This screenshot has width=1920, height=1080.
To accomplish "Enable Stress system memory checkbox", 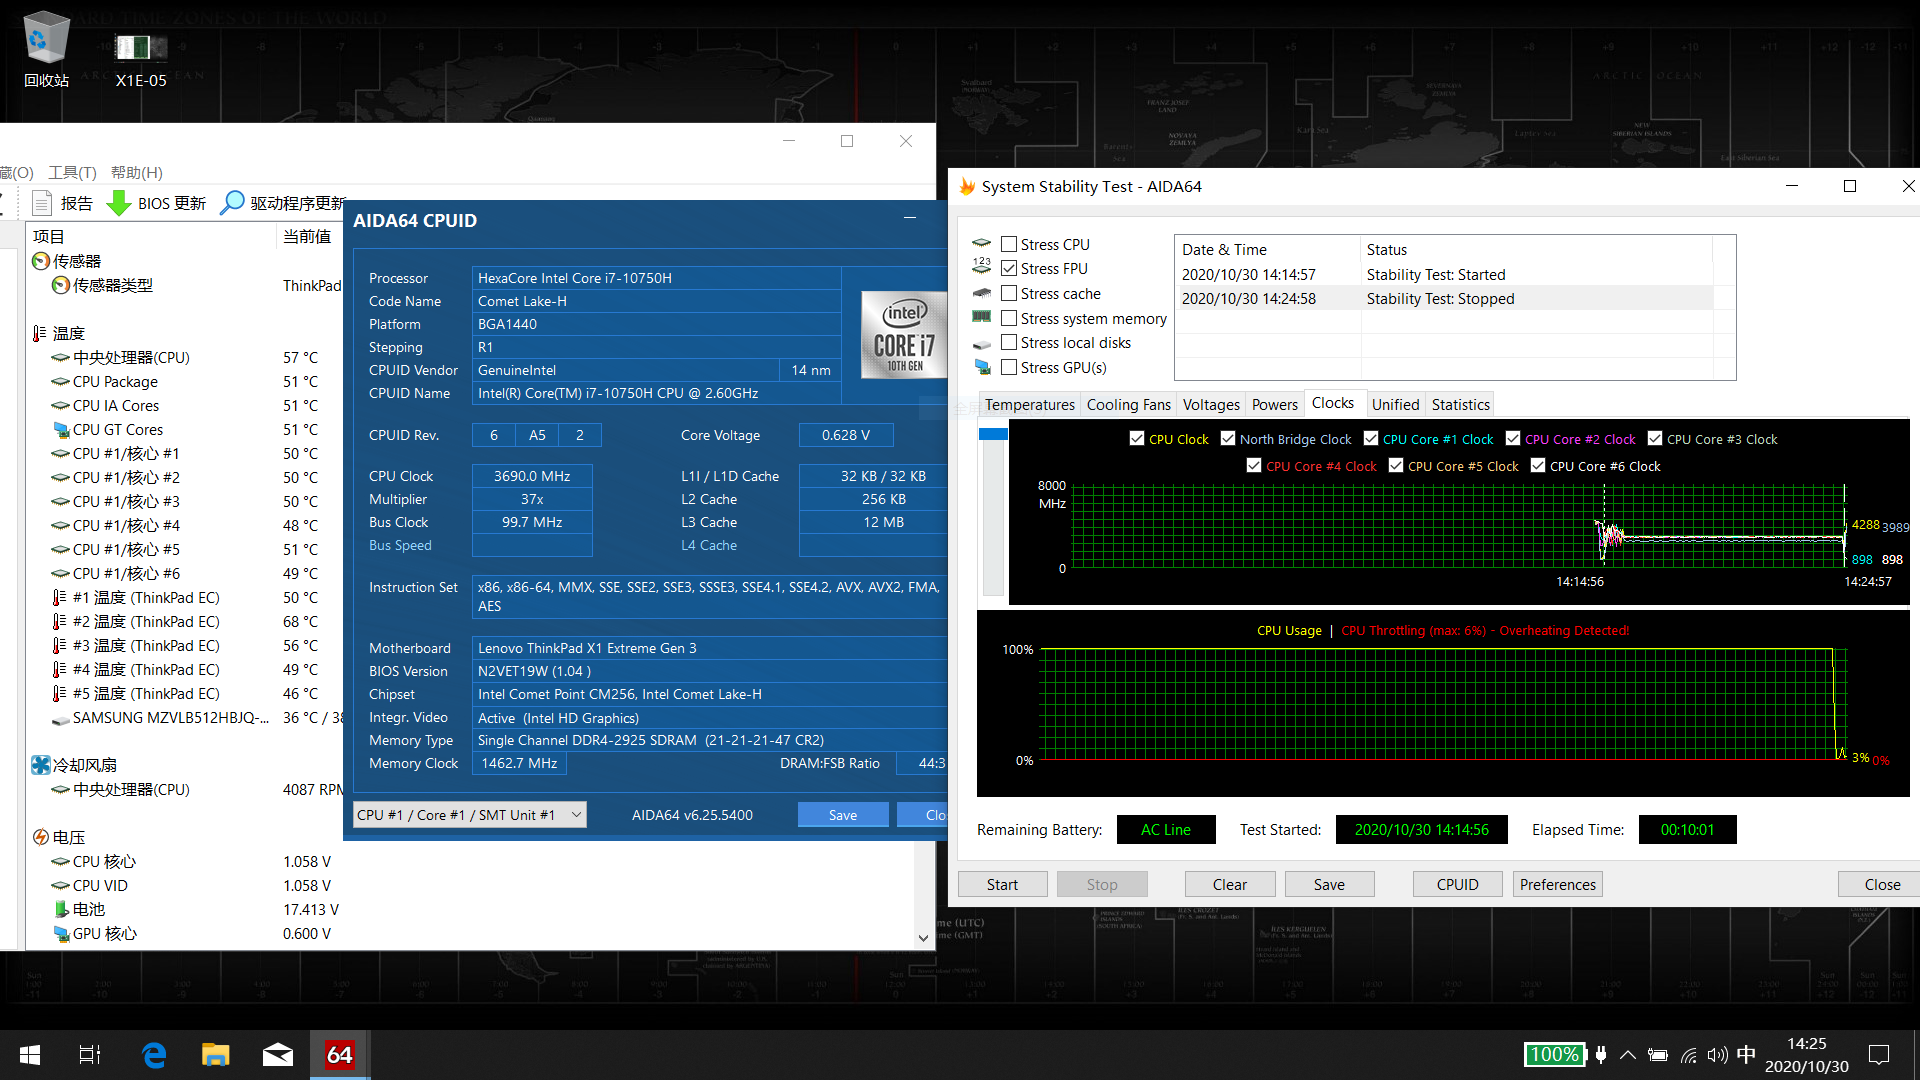I will [1009, 318].
